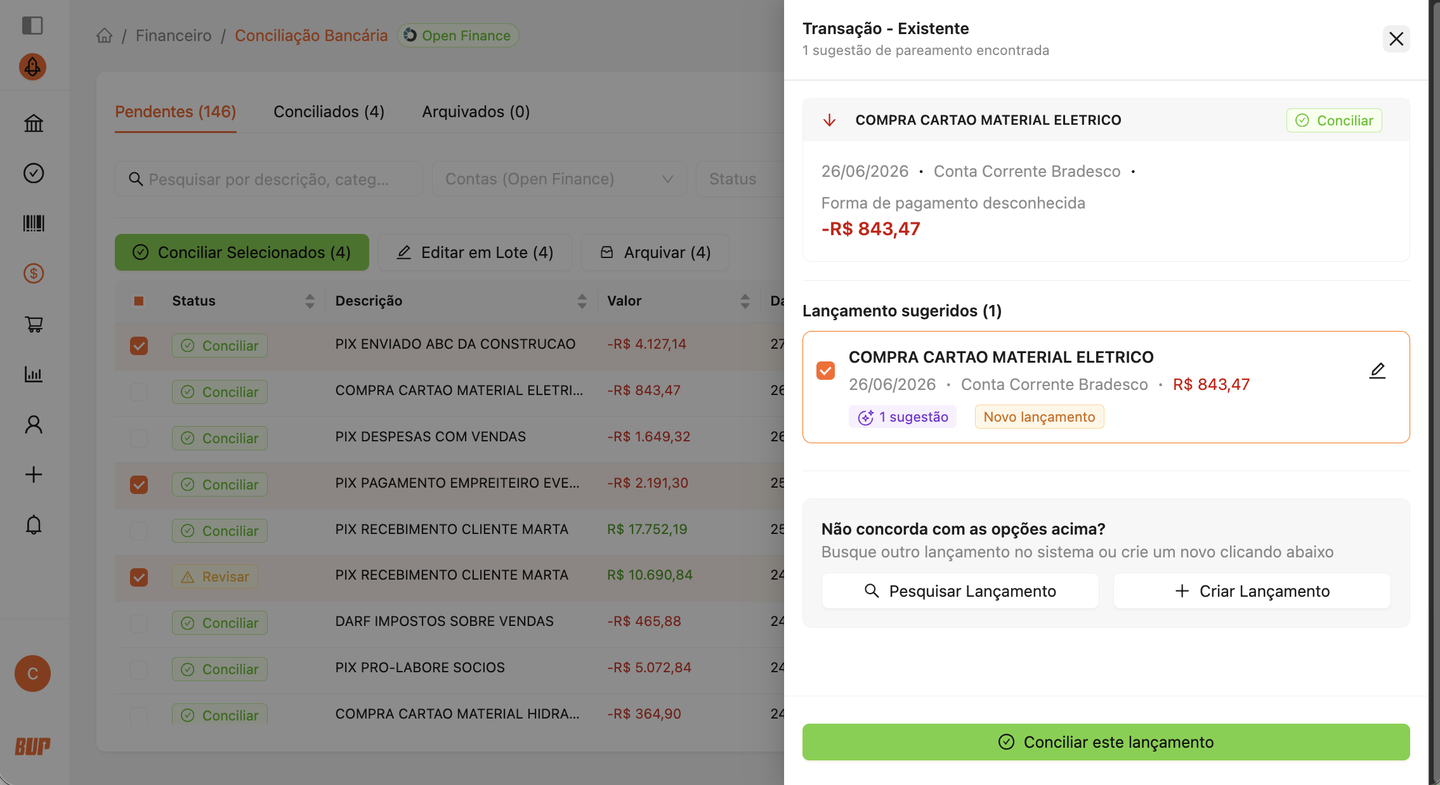1440x785 pixels.
Task: Uncheck the suggested lançamento COMPRA CARTAO checkbox
Action: (x=826, y=371)
